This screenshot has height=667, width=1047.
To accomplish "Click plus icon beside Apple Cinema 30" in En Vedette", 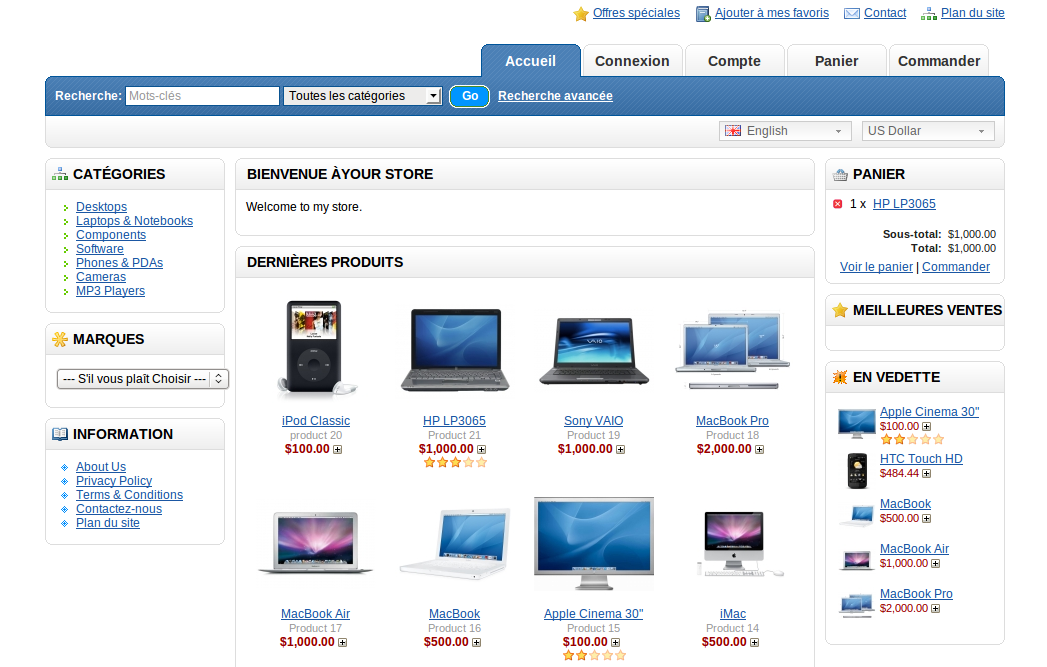I will click(x=926, y=426).
